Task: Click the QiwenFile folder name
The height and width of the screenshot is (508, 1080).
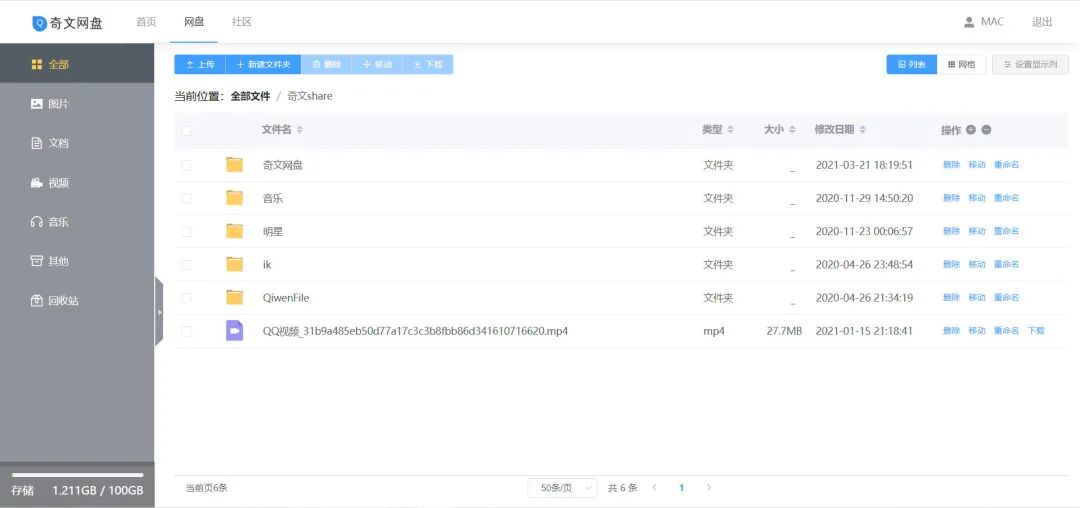Action: [x=286, y=297]
